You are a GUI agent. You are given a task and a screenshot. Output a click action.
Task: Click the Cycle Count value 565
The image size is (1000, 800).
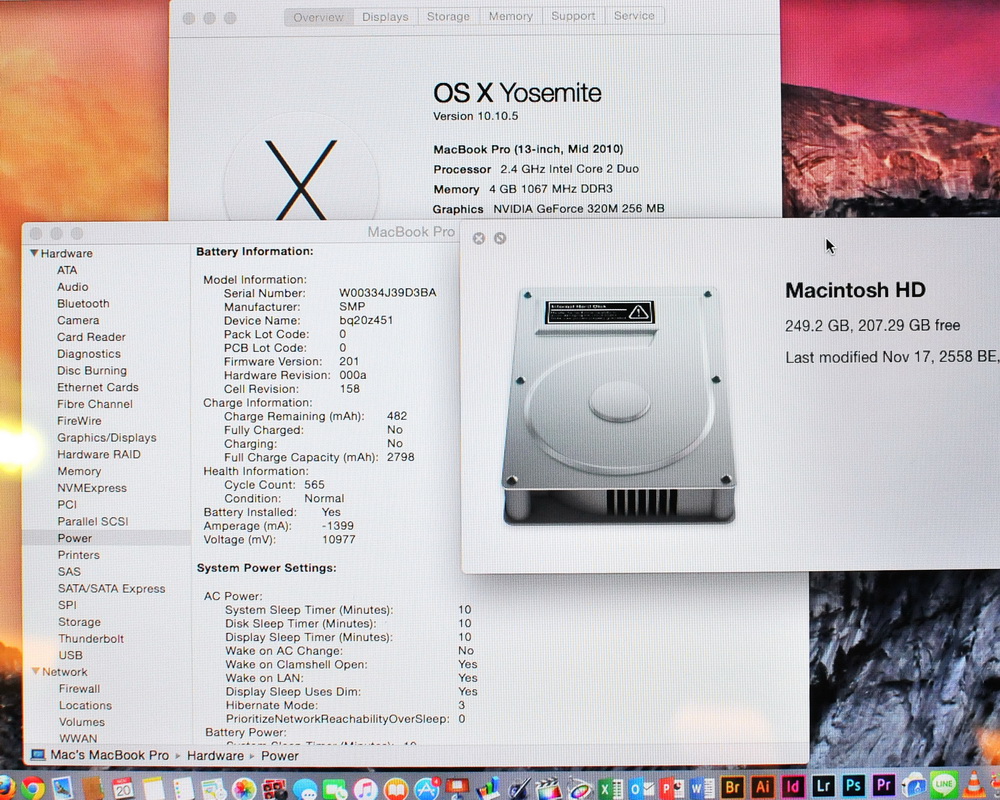pos(314,485)
